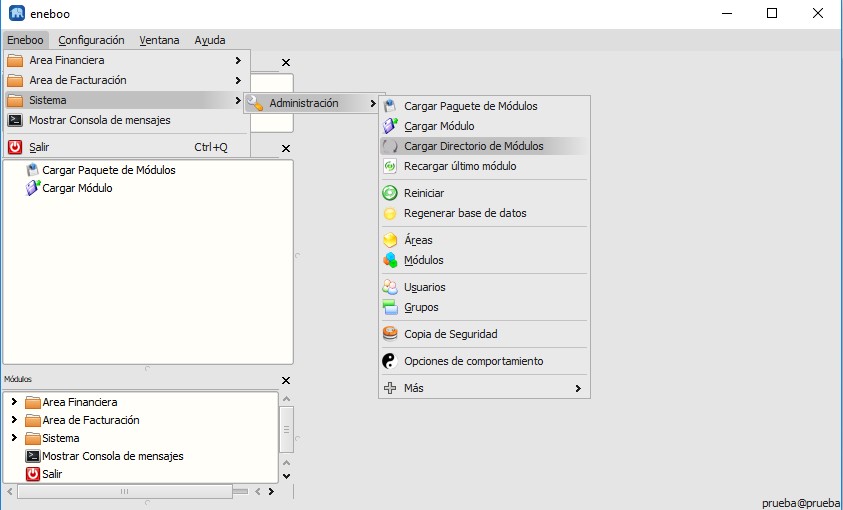Click the Sistema folder icon in Eneboo menu

[x=15, y=100]
